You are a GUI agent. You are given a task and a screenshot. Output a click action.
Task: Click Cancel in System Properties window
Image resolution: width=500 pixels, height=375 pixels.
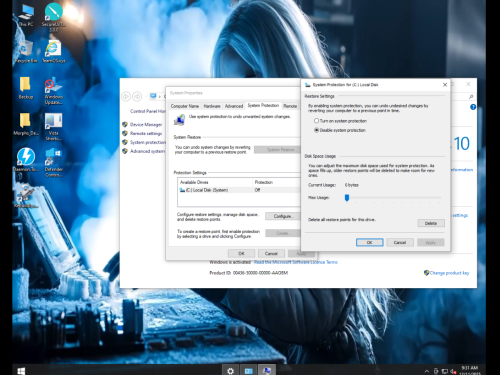point(271,253)
